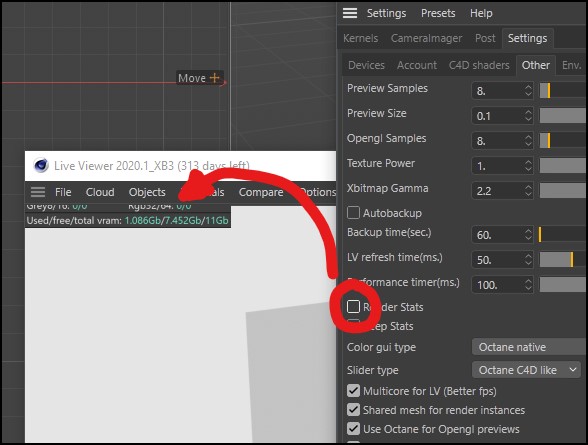The width and height of the screenshot is (588, 445).
Task: Open File menu in Live Viewer
Action: click(x=63, y=192)
